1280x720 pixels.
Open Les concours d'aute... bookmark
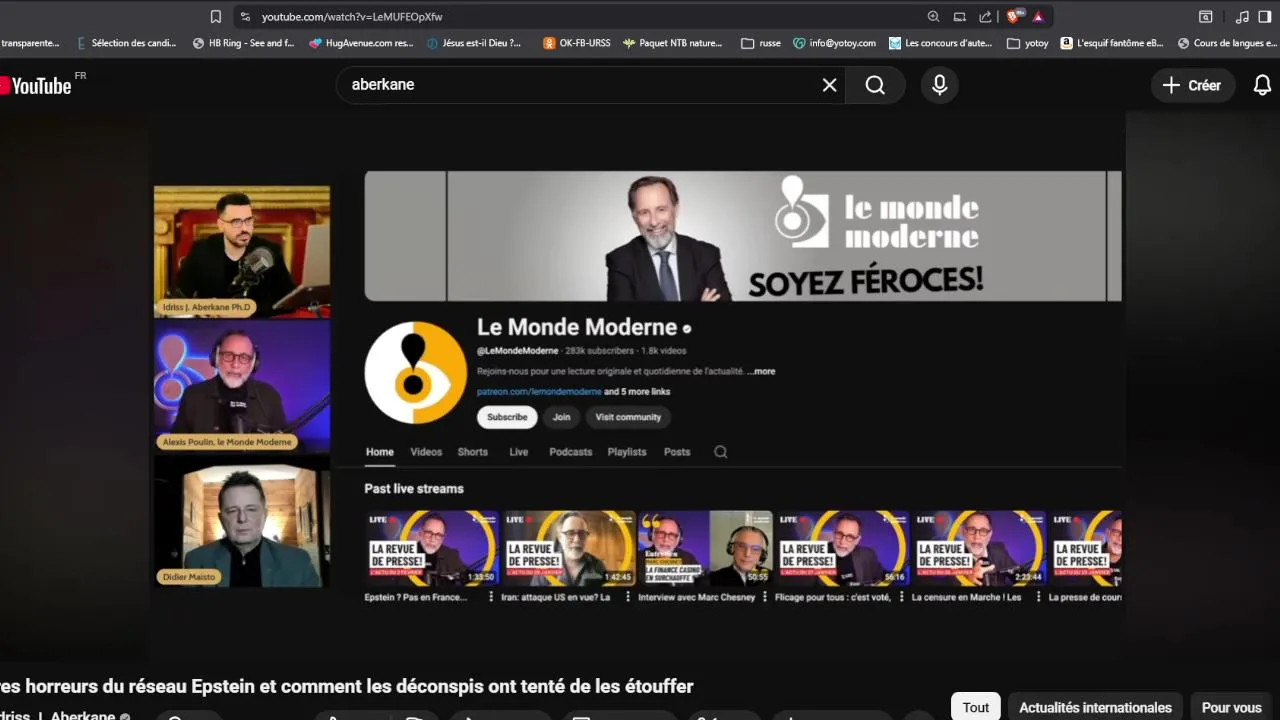coord(941,43)
